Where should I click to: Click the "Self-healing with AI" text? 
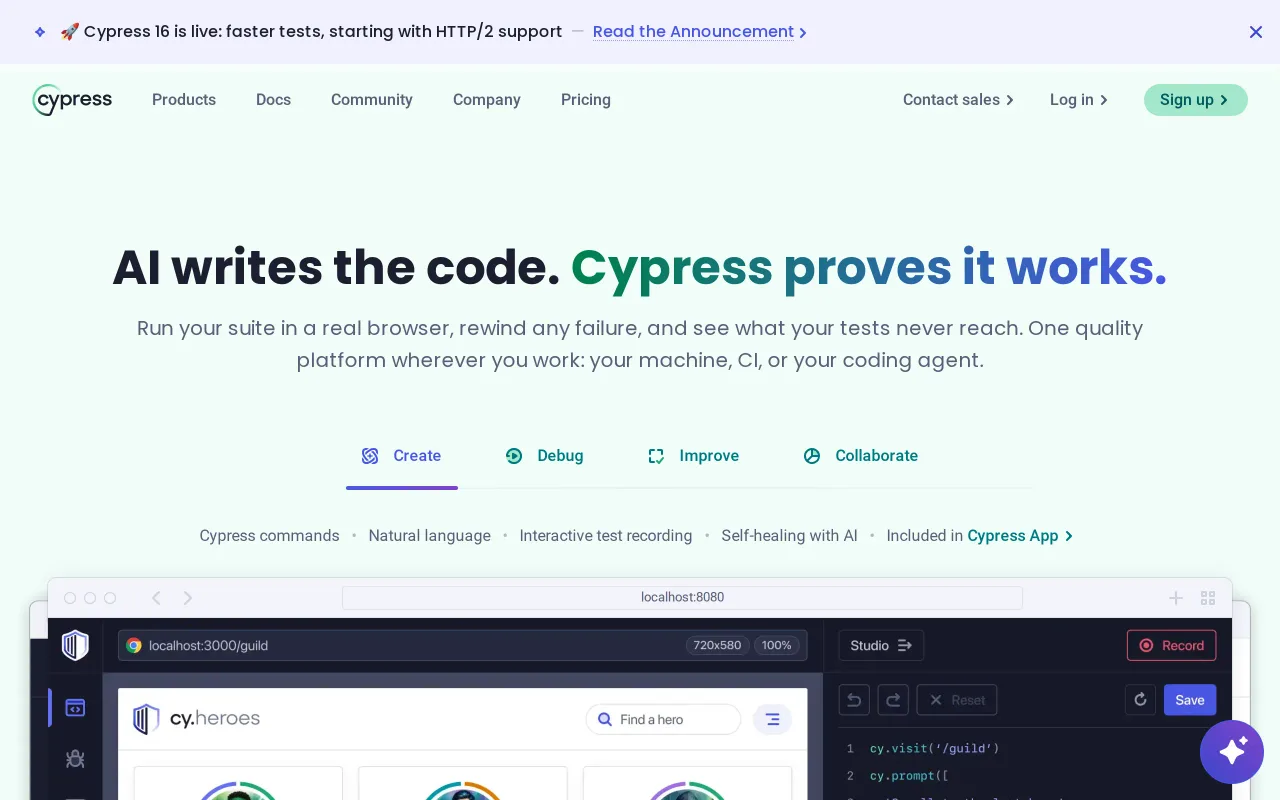(x=790, y=536)
